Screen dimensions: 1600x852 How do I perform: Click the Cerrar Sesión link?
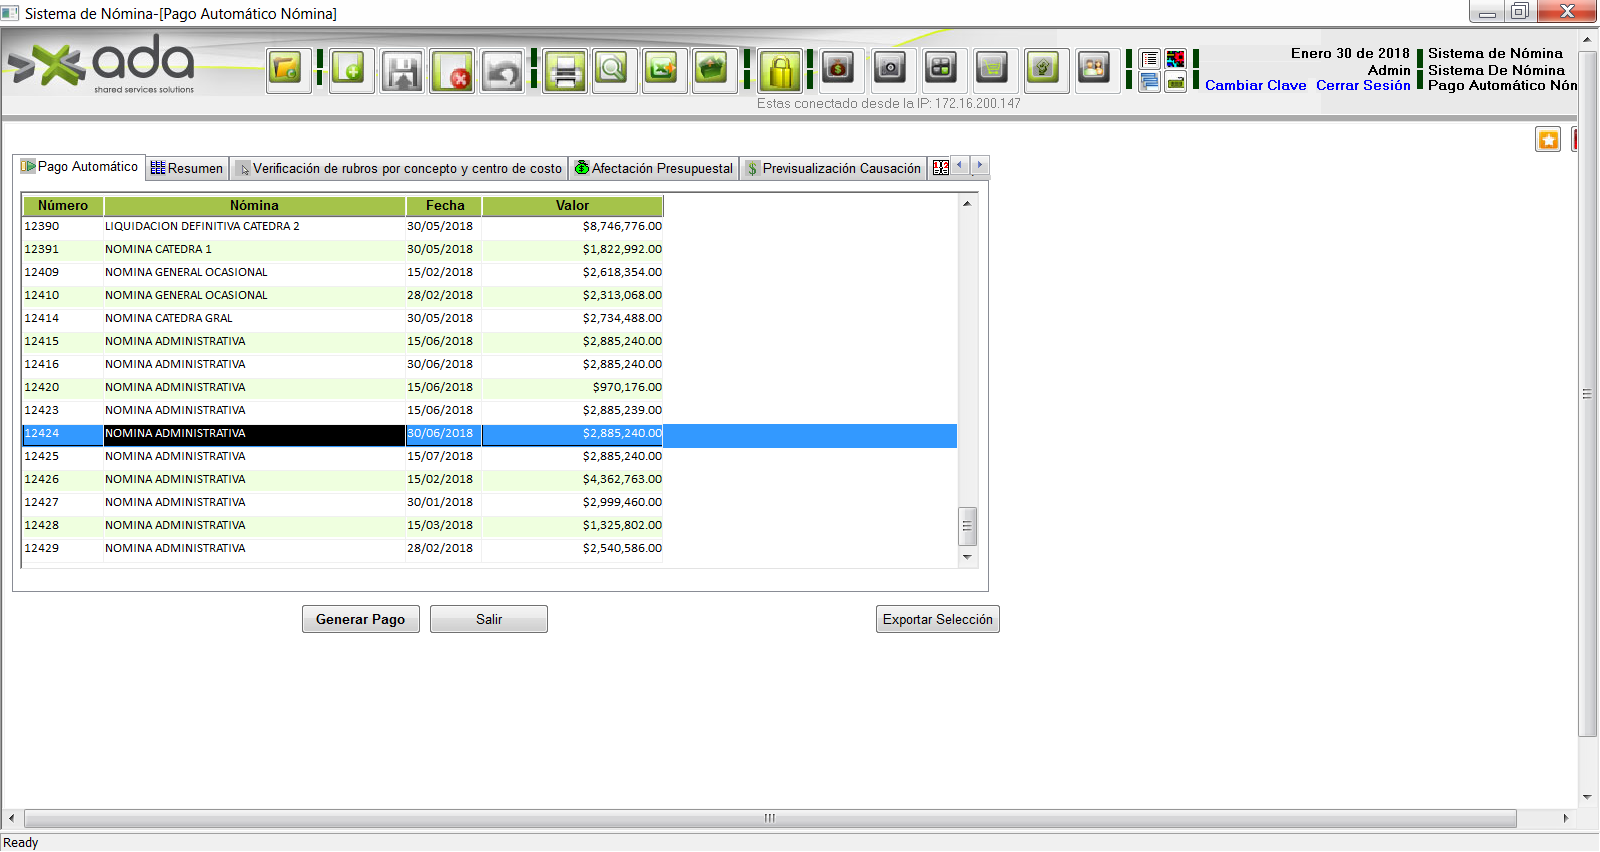[1362, 86]
